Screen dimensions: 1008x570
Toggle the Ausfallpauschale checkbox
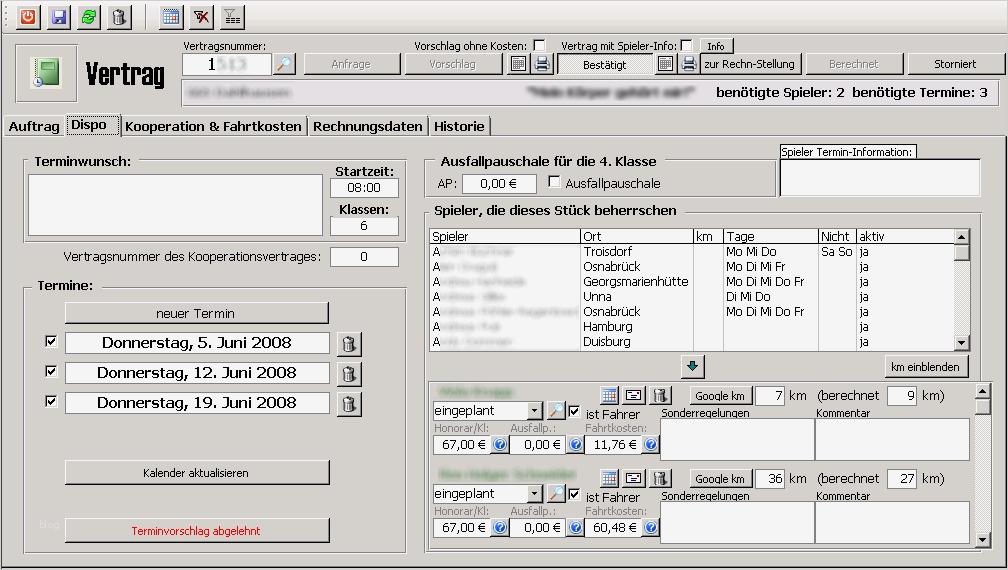coord(554,183)
